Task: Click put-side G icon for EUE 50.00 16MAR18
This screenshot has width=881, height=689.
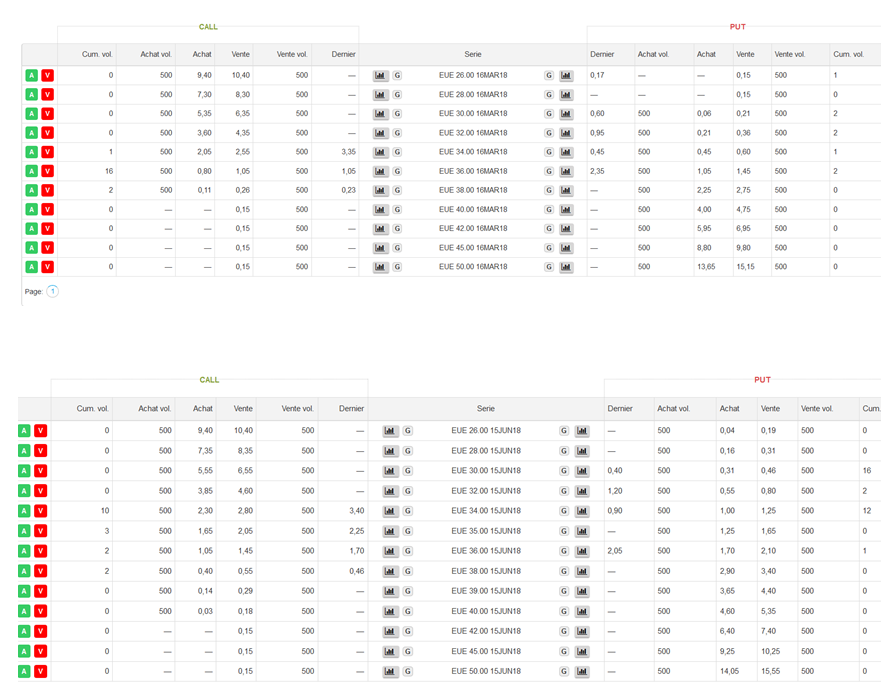Action: 548,267
